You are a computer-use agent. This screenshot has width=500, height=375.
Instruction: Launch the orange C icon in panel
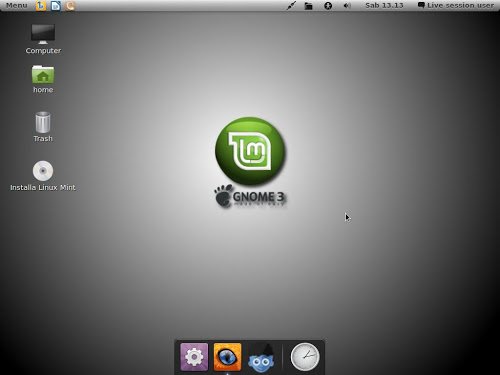point(70,5)
